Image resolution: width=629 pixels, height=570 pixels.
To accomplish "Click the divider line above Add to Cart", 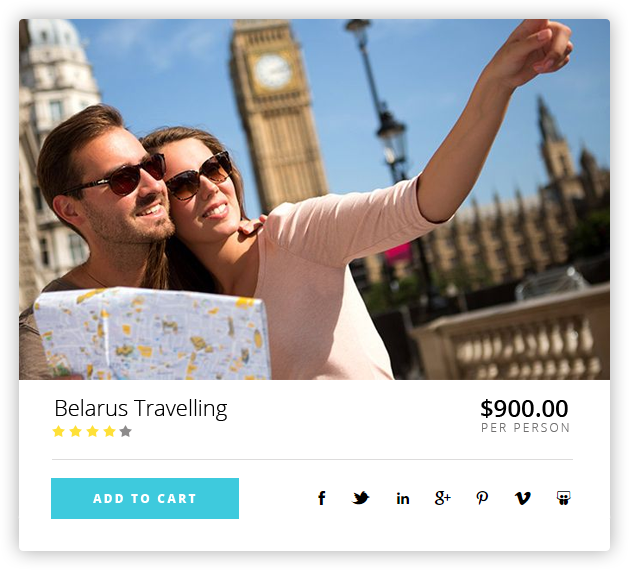I will [312, 459].
